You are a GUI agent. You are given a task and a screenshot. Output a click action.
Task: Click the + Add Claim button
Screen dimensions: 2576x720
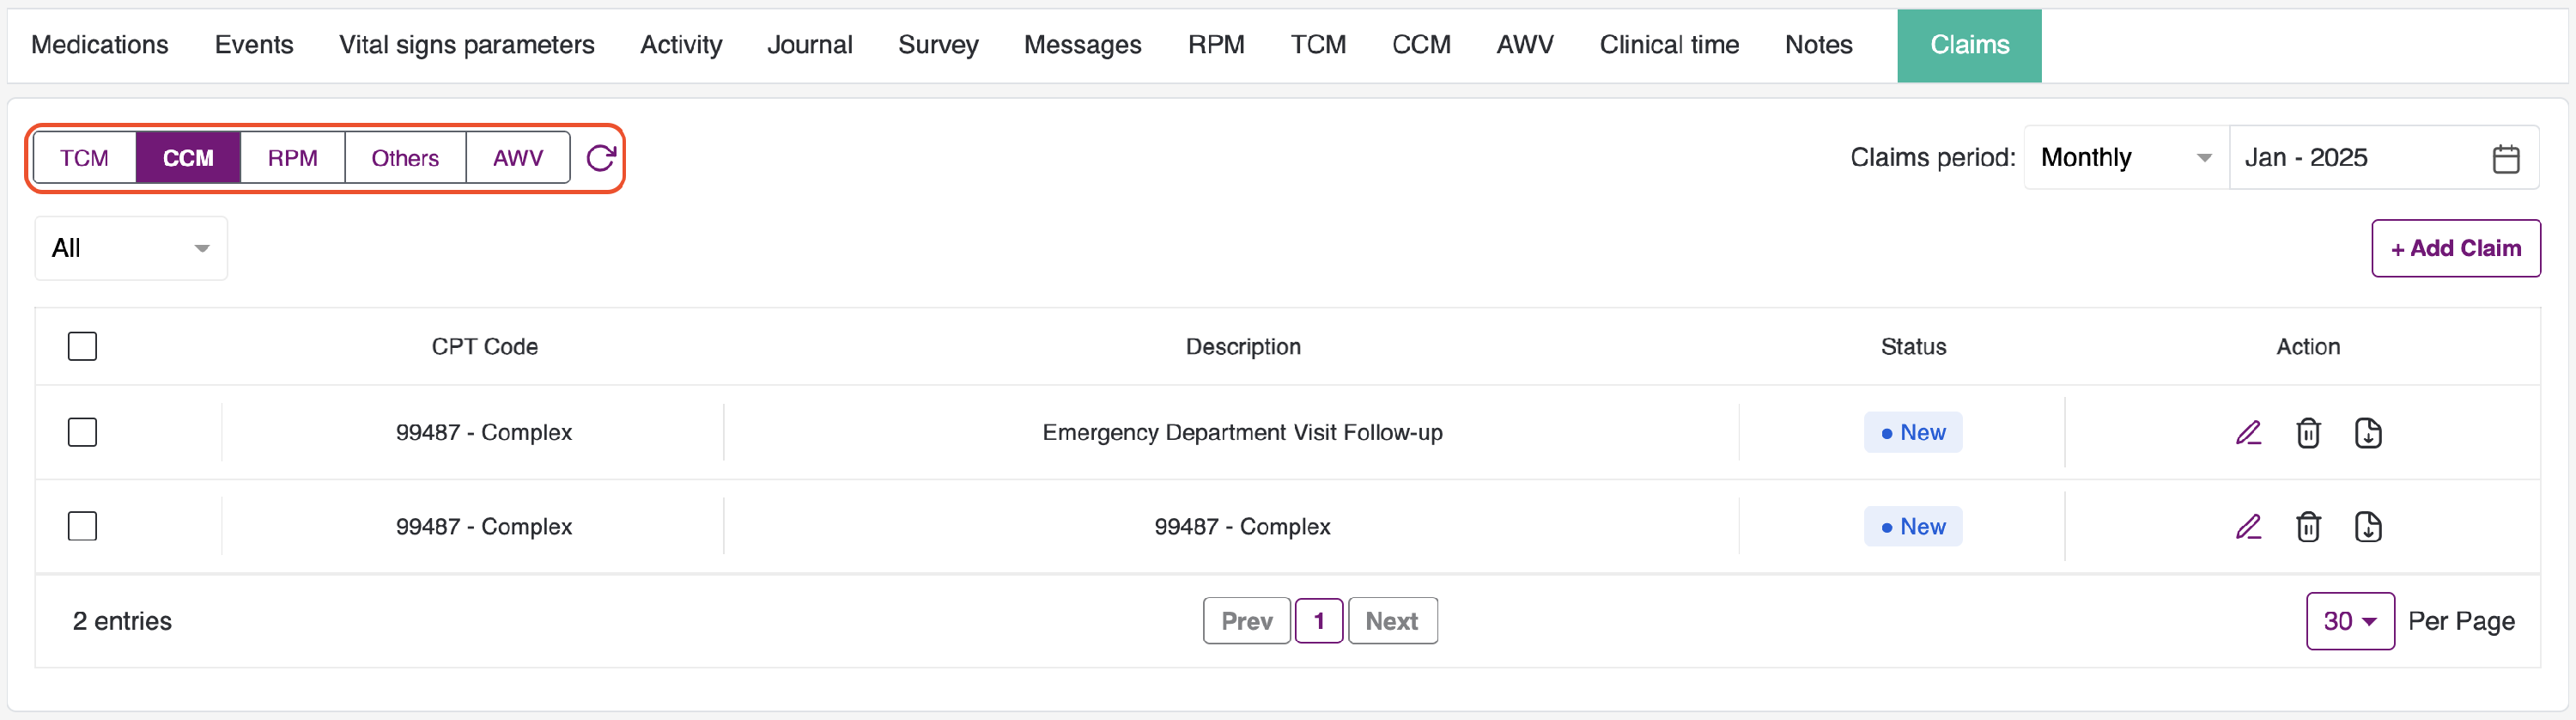[2455, 248]
